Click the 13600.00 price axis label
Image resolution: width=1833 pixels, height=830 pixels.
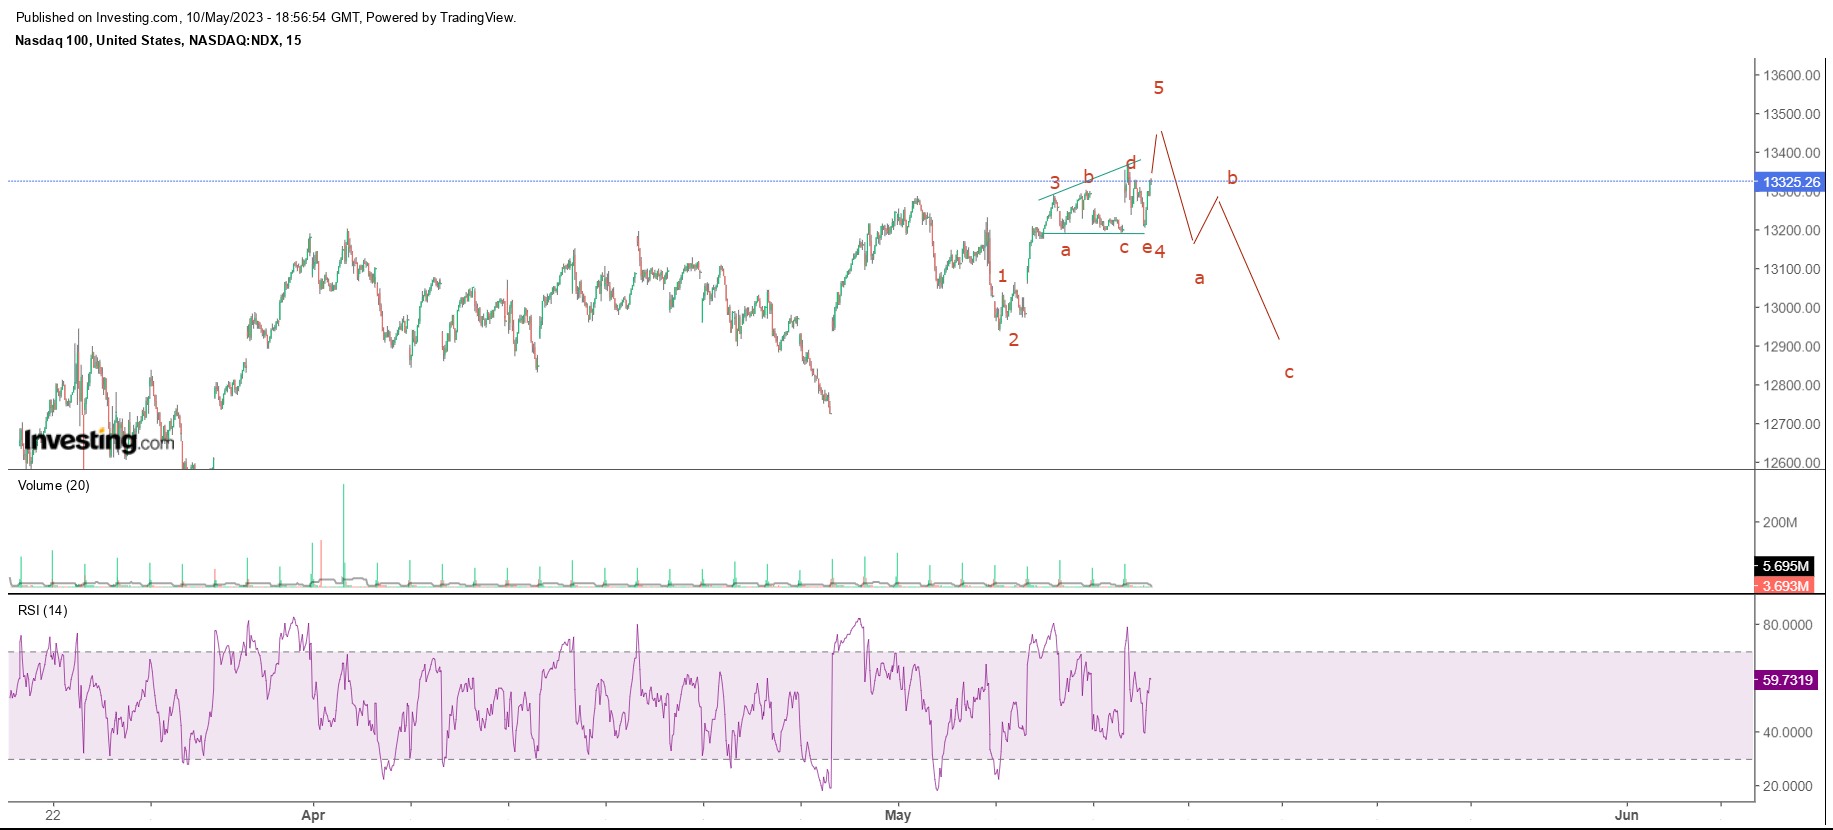tap(1791, 75)
